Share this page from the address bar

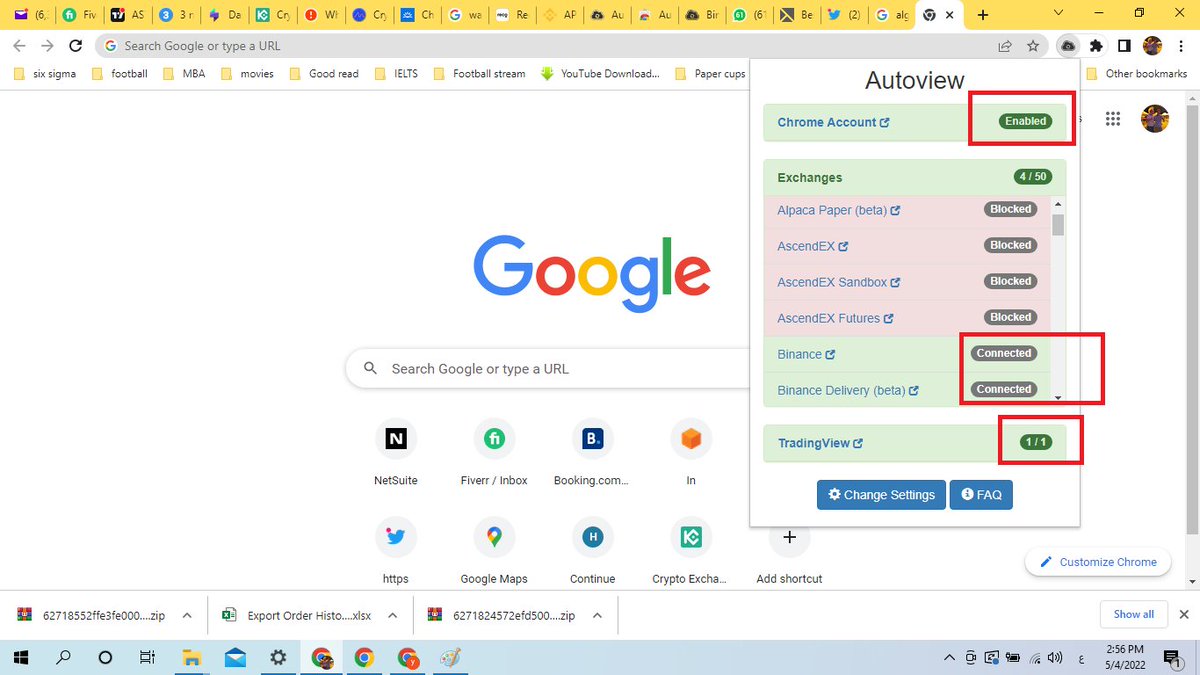click(1004, 46)
